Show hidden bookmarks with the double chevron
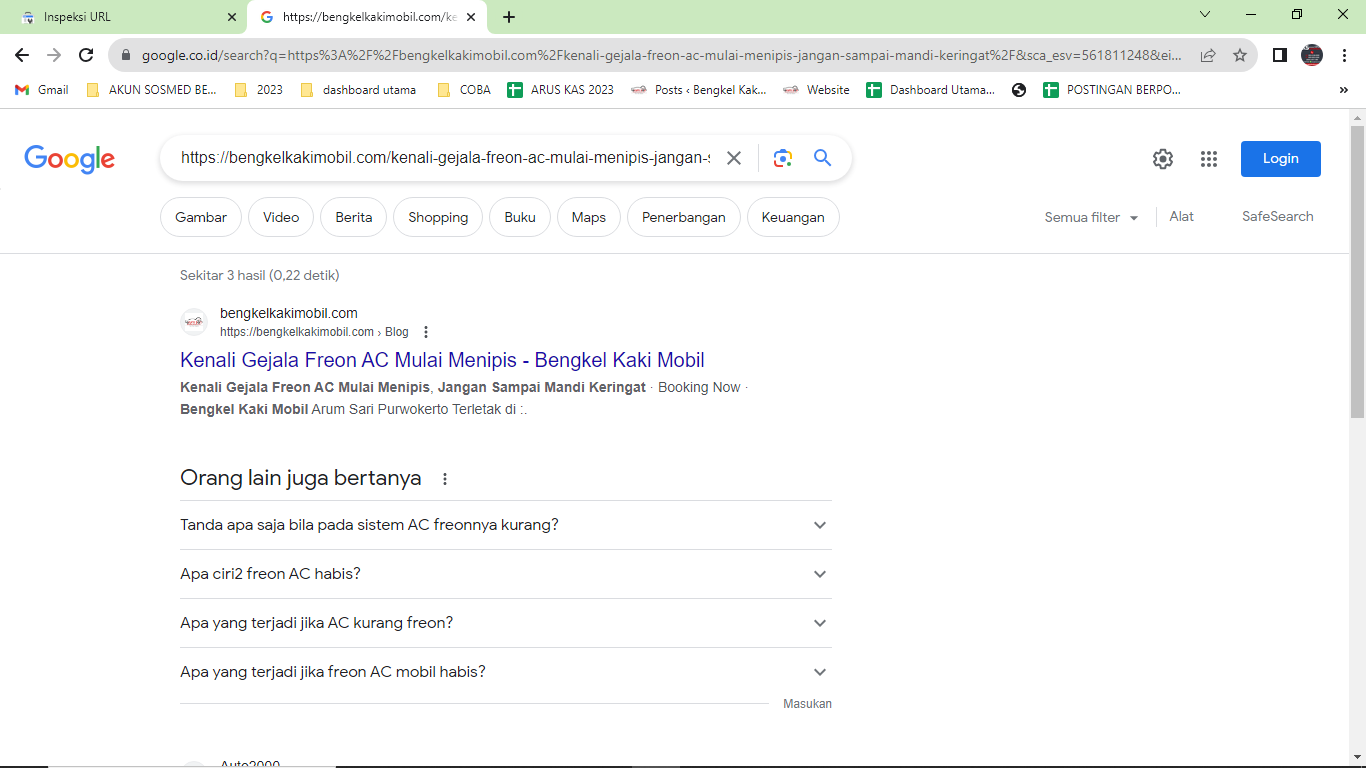 point(1343,90)
